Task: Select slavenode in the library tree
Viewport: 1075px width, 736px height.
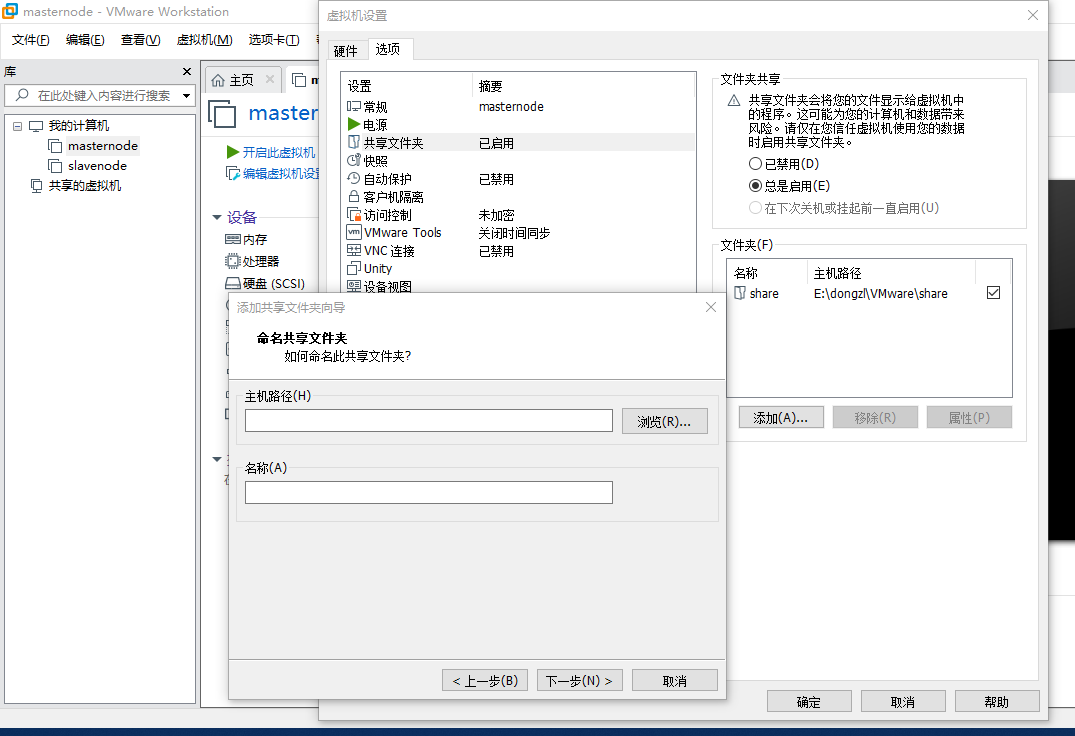Action: tap(97, 165)
